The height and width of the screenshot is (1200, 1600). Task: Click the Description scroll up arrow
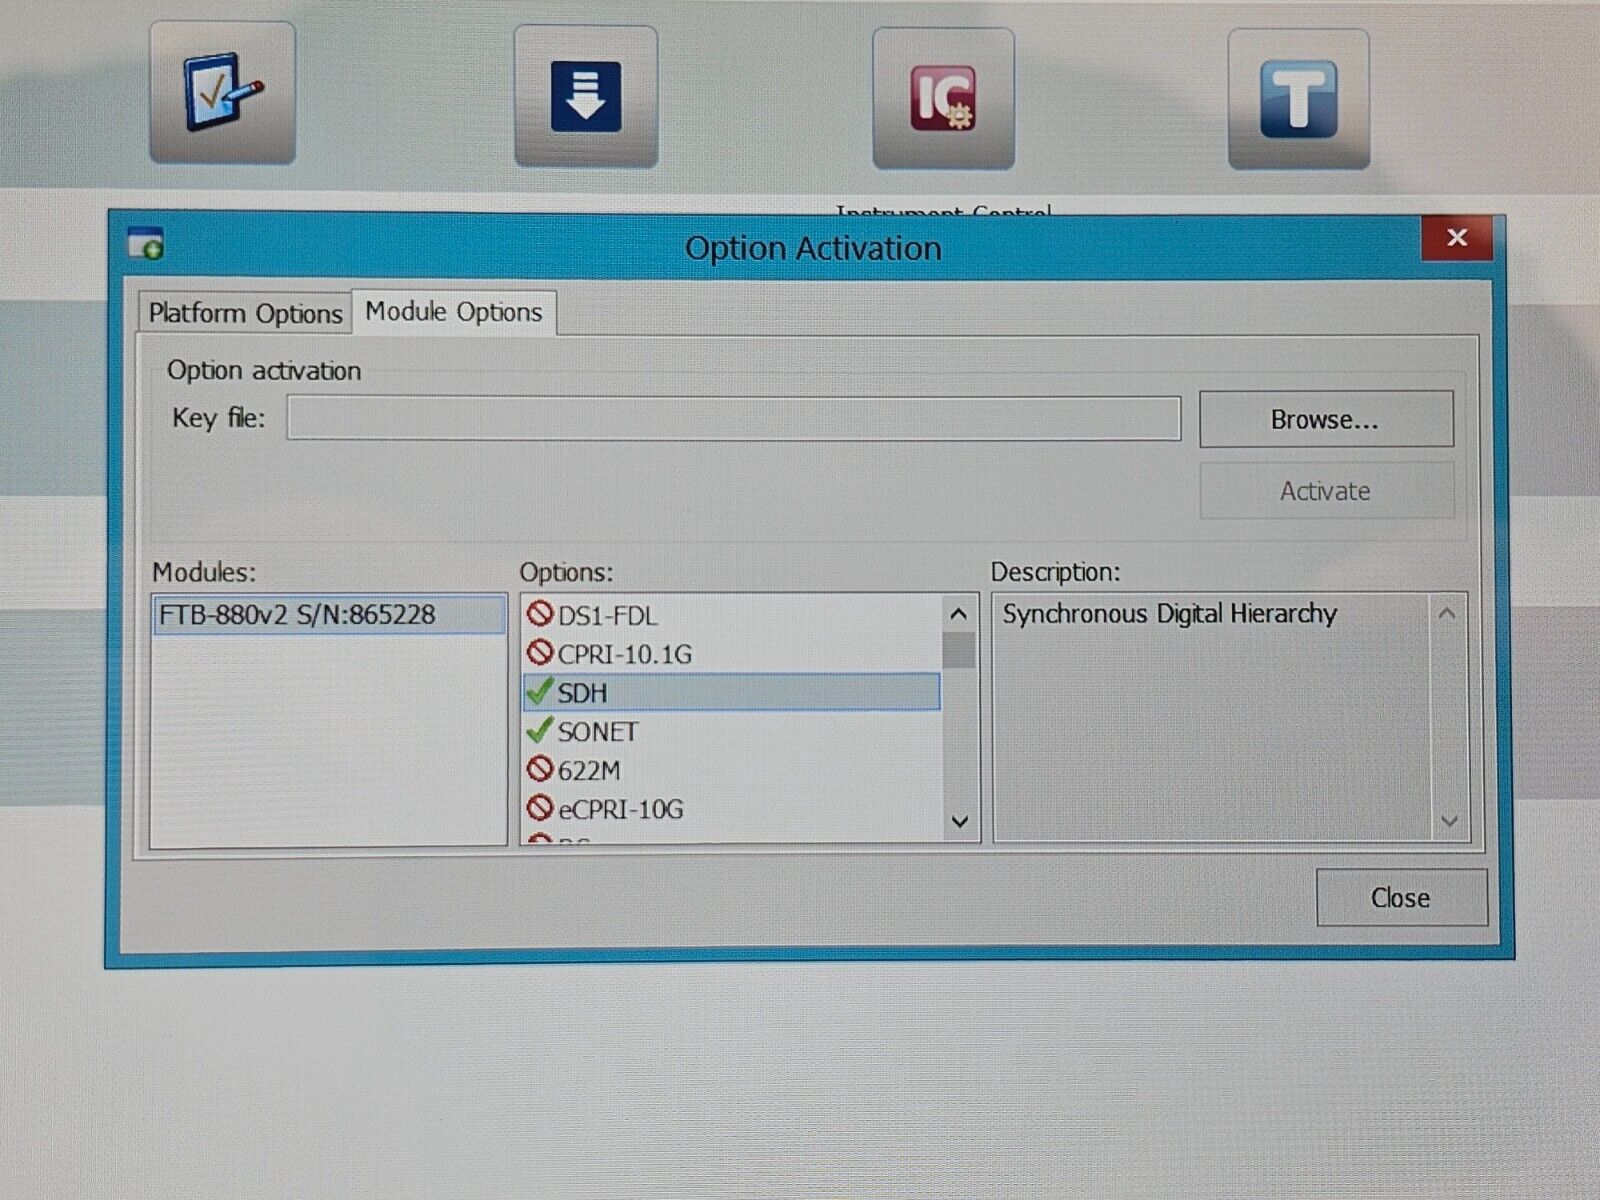1447,613
